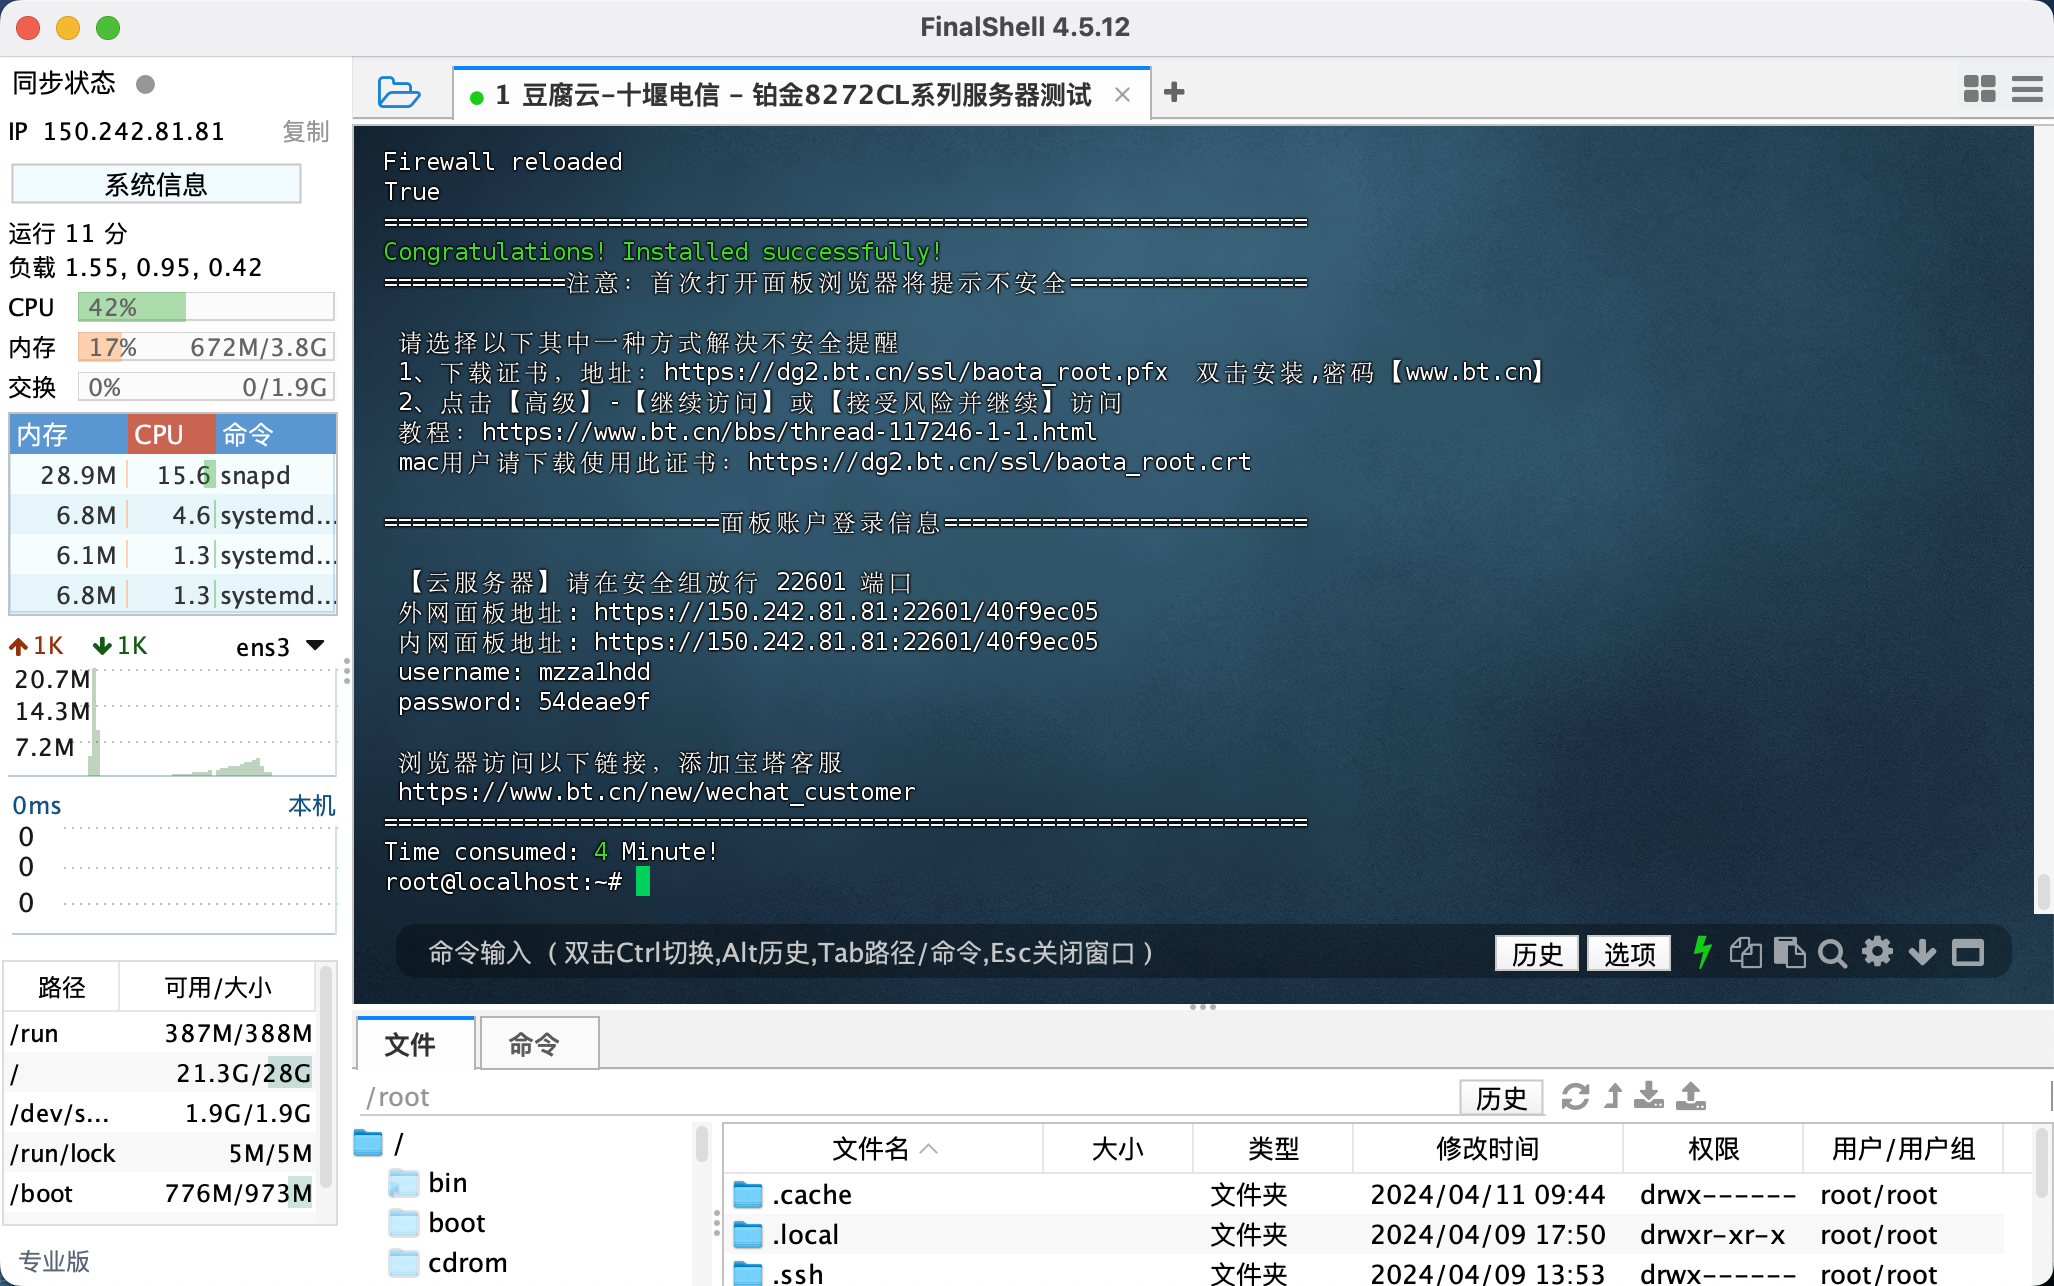Click the command input field
Screen dimensions: 2054x1286
pyautogui.click(x=940, y=953)
